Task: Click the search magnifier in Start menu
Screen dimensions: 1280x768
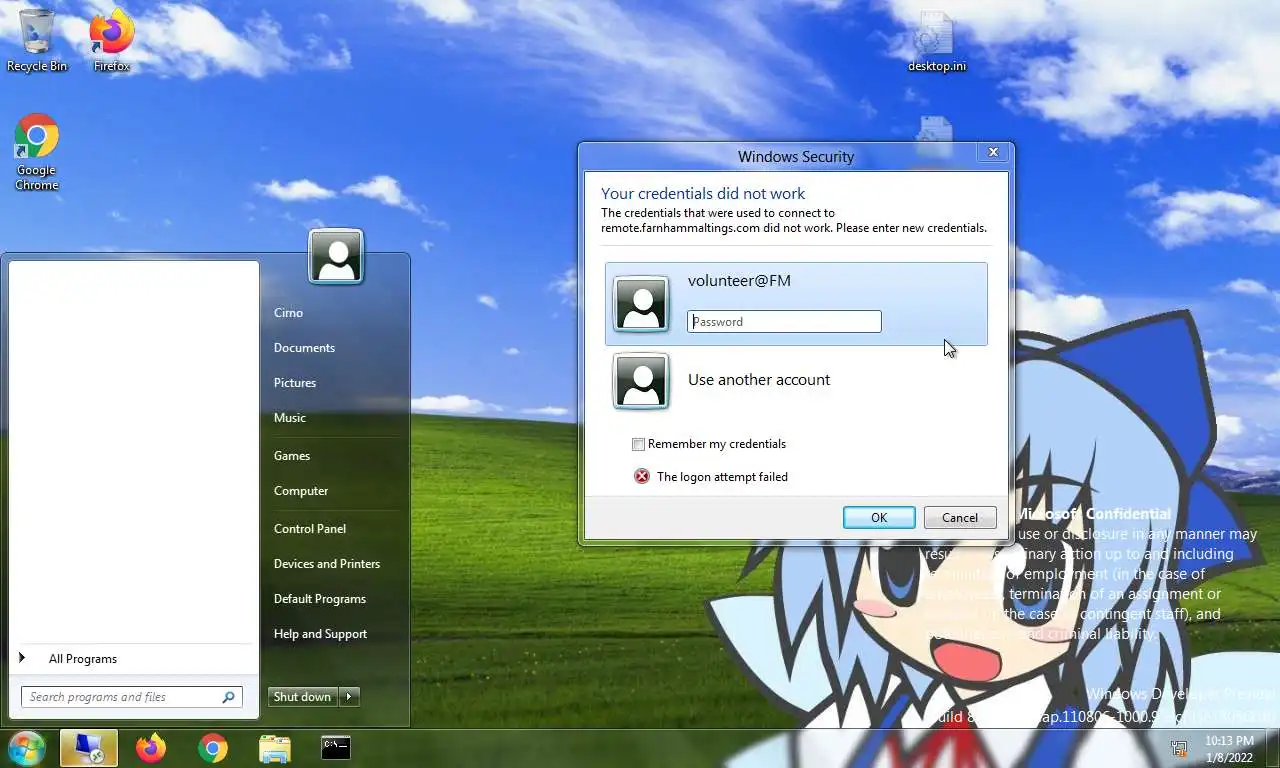Action: 228,697
